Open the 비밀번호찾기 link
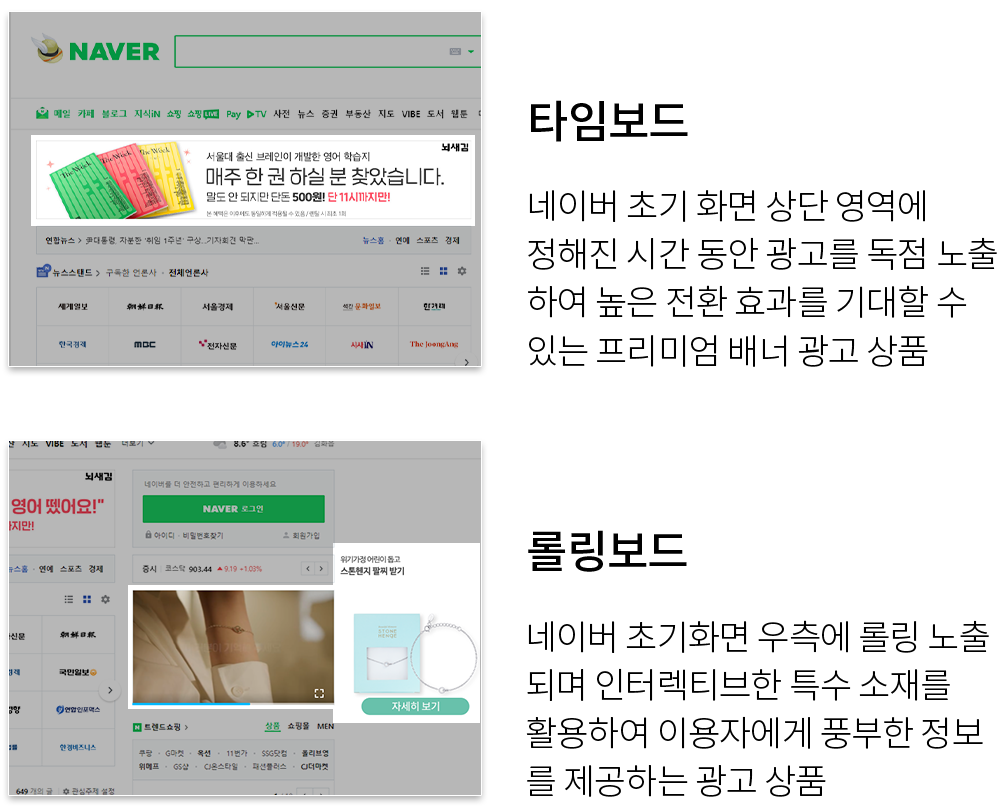The height and width of the screenshot is (809, 1000). coord(203,536)
